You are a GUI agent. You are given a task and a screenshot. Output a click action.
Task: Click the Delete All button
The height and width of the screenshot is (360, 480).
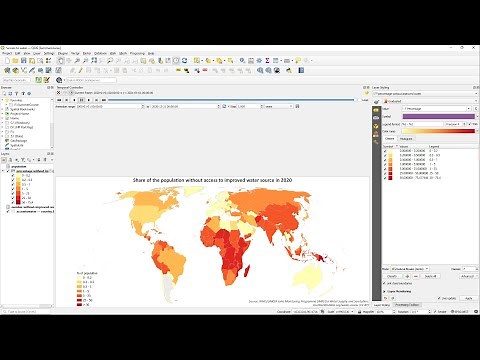[430, 276]
